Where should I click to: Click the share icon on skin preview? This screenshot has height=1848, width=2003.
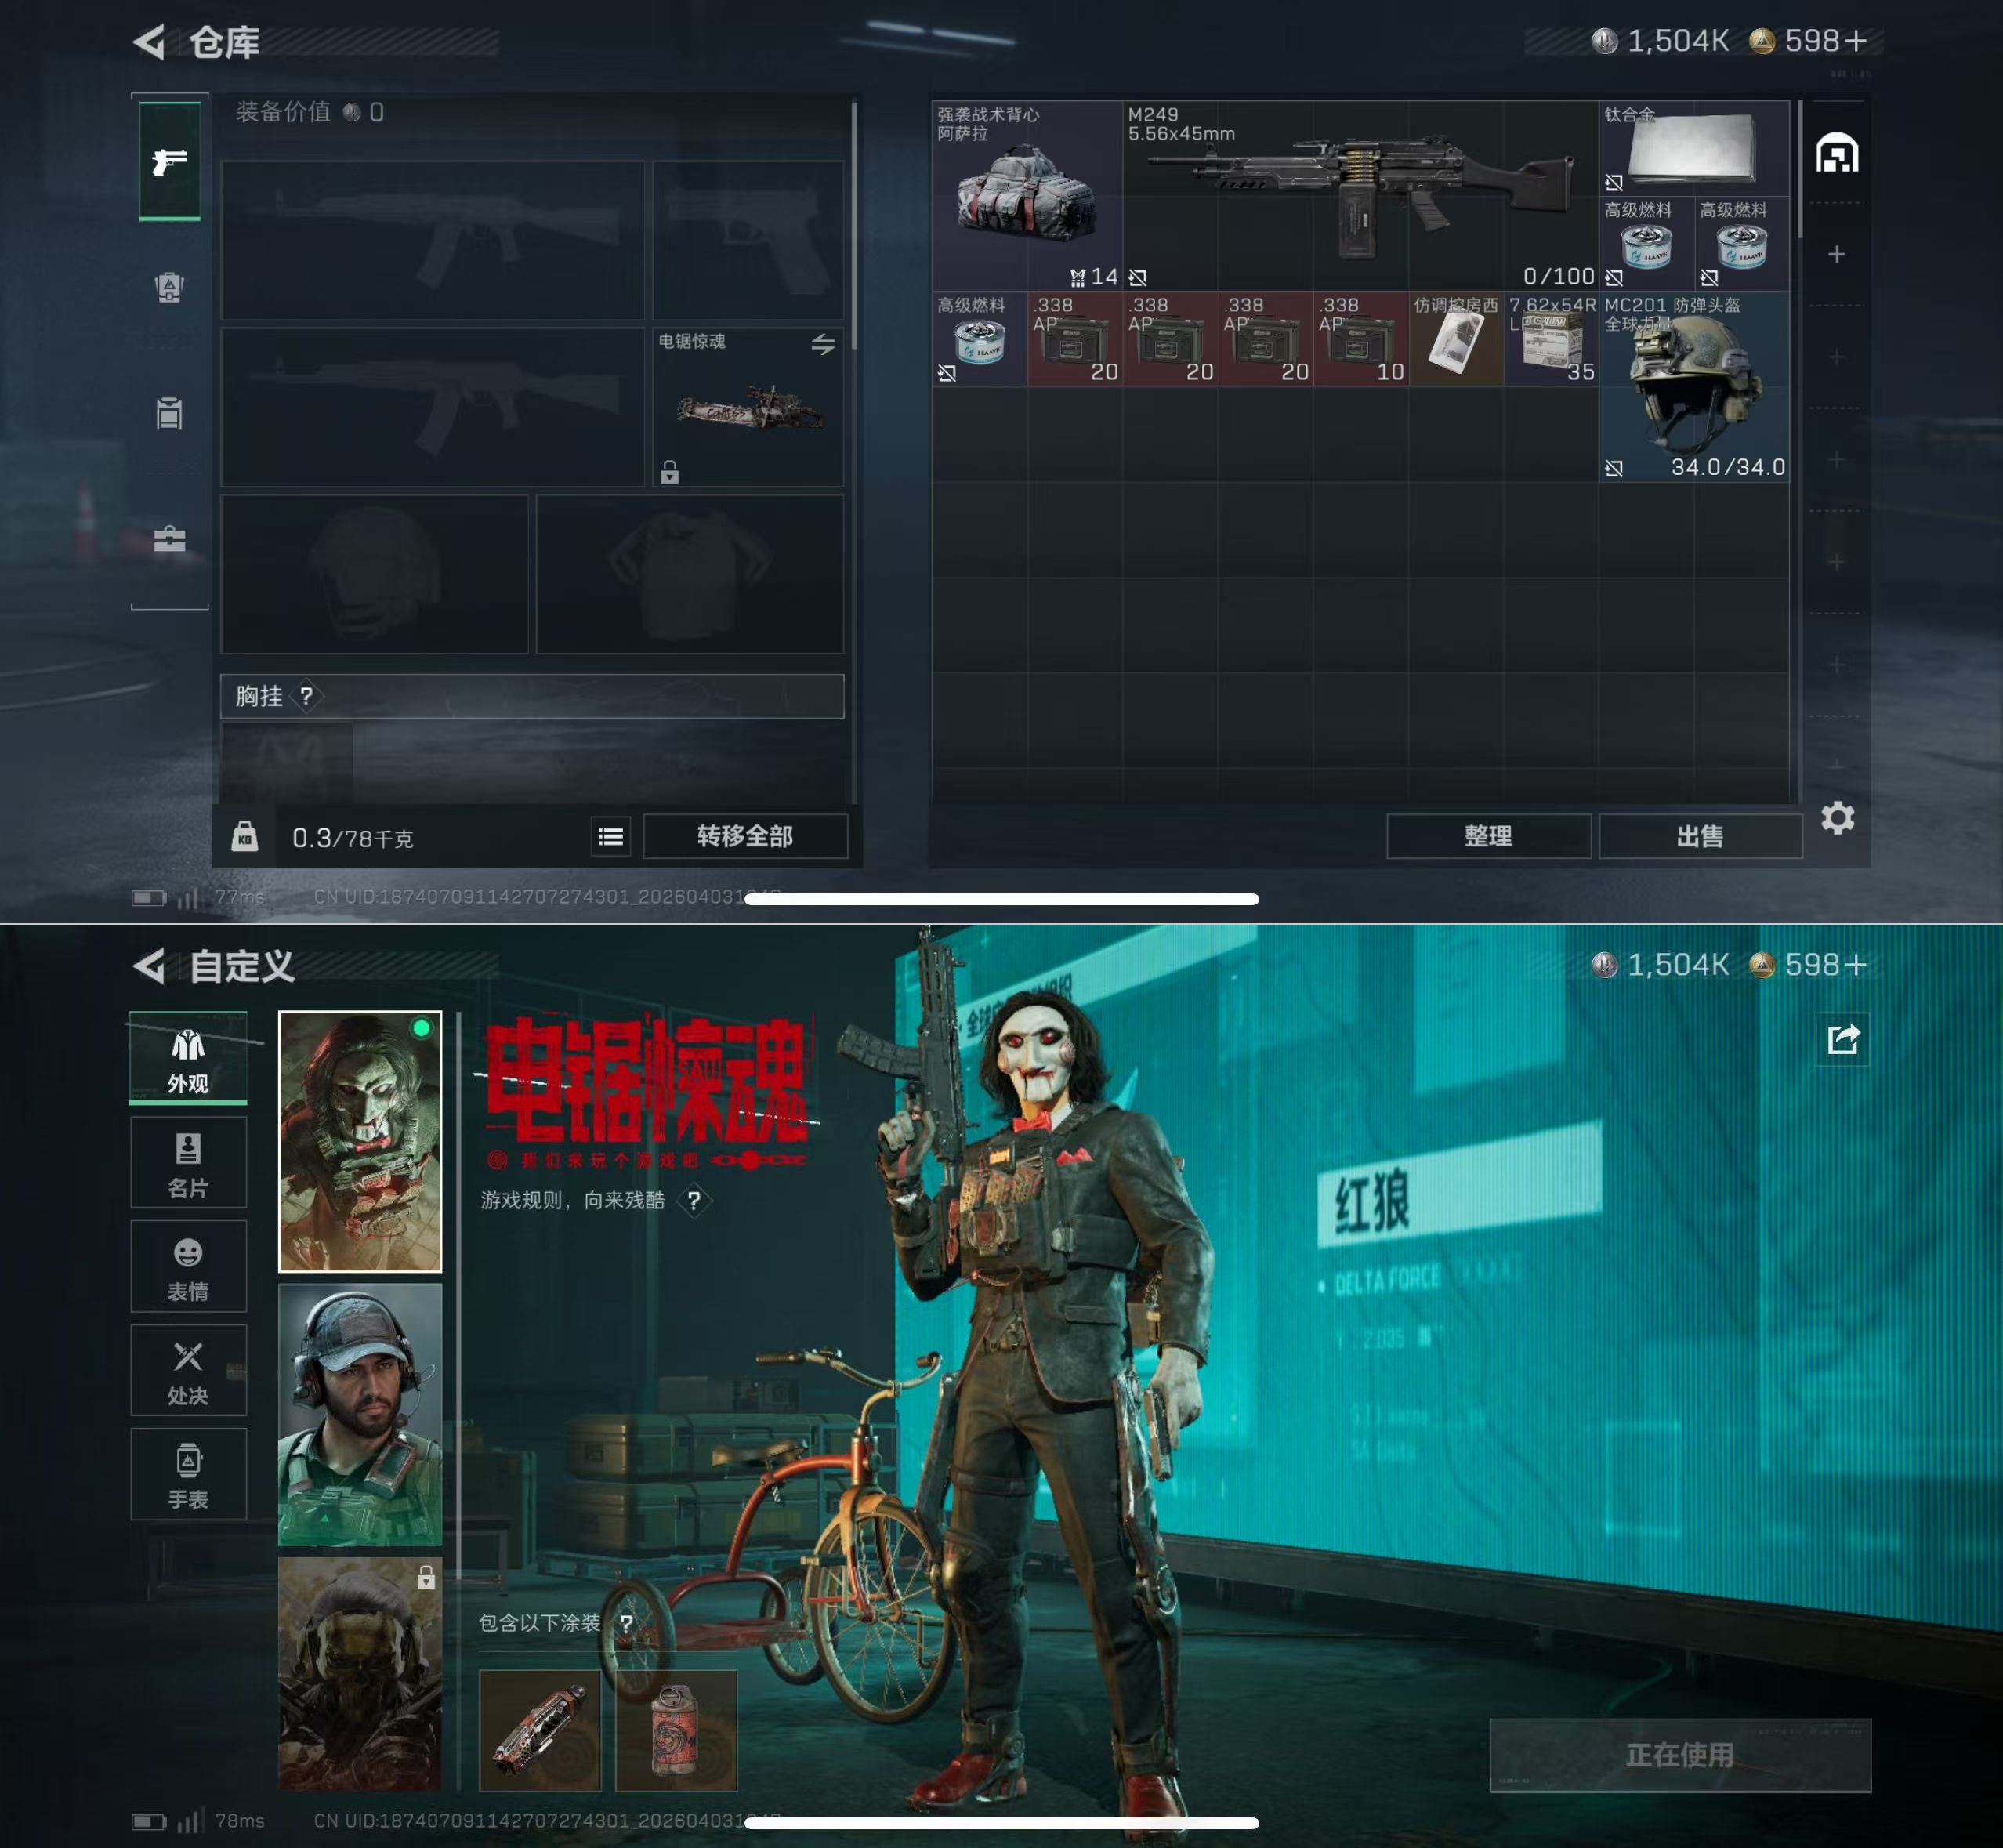point(1843,1039)
